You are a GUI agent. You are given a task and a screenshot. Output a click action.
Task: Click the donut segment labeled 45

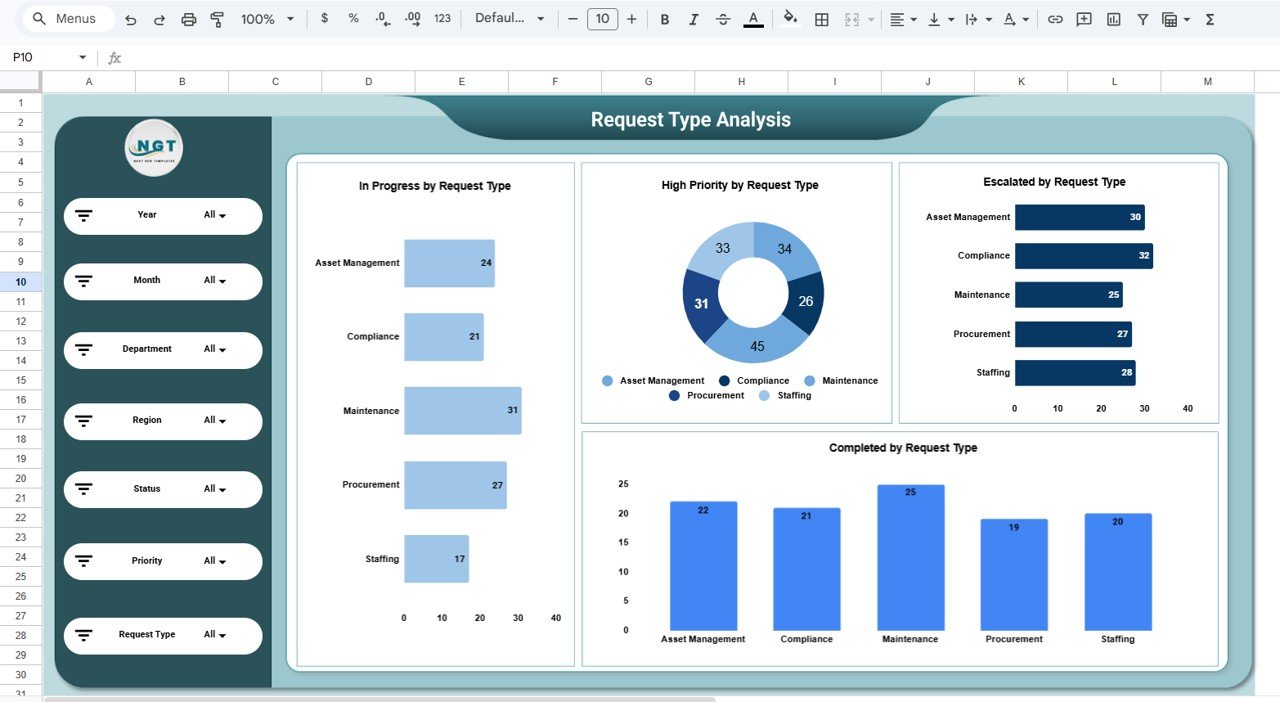click(756, 346)
